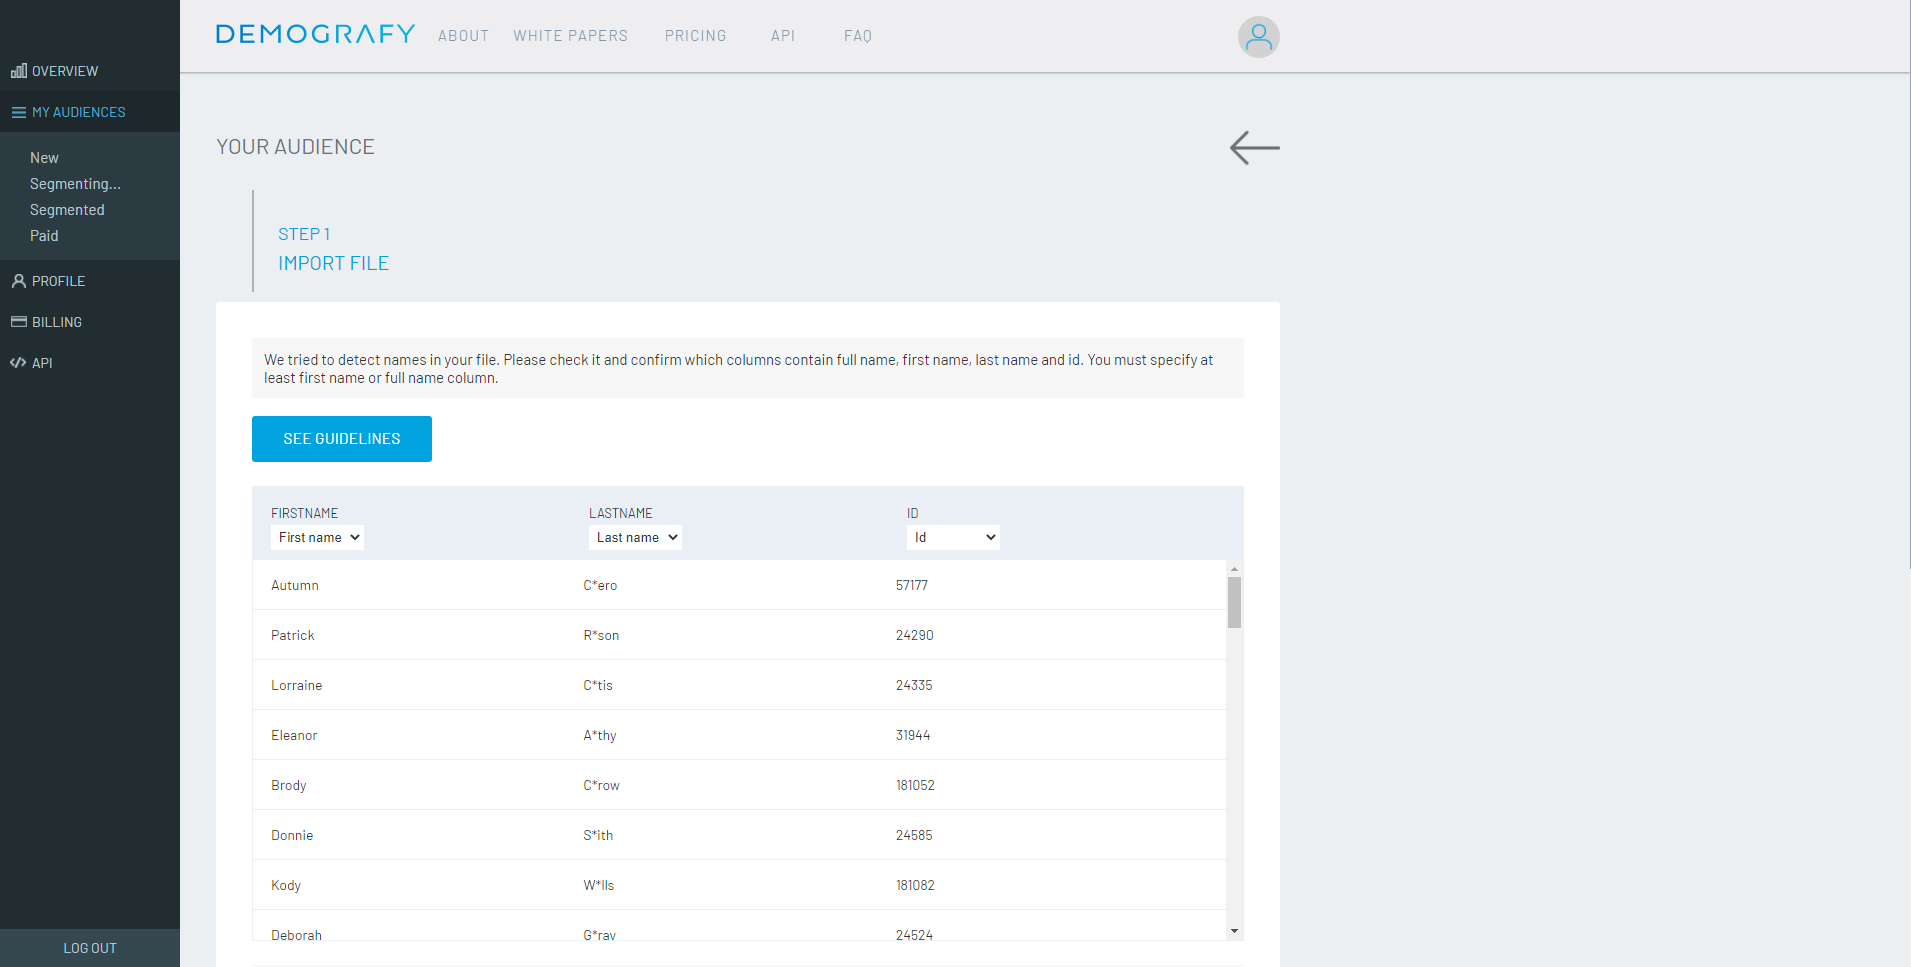Click the user account avatar icon
The width and height of the screenshot is (1911, 967).
click(1258, 37)
